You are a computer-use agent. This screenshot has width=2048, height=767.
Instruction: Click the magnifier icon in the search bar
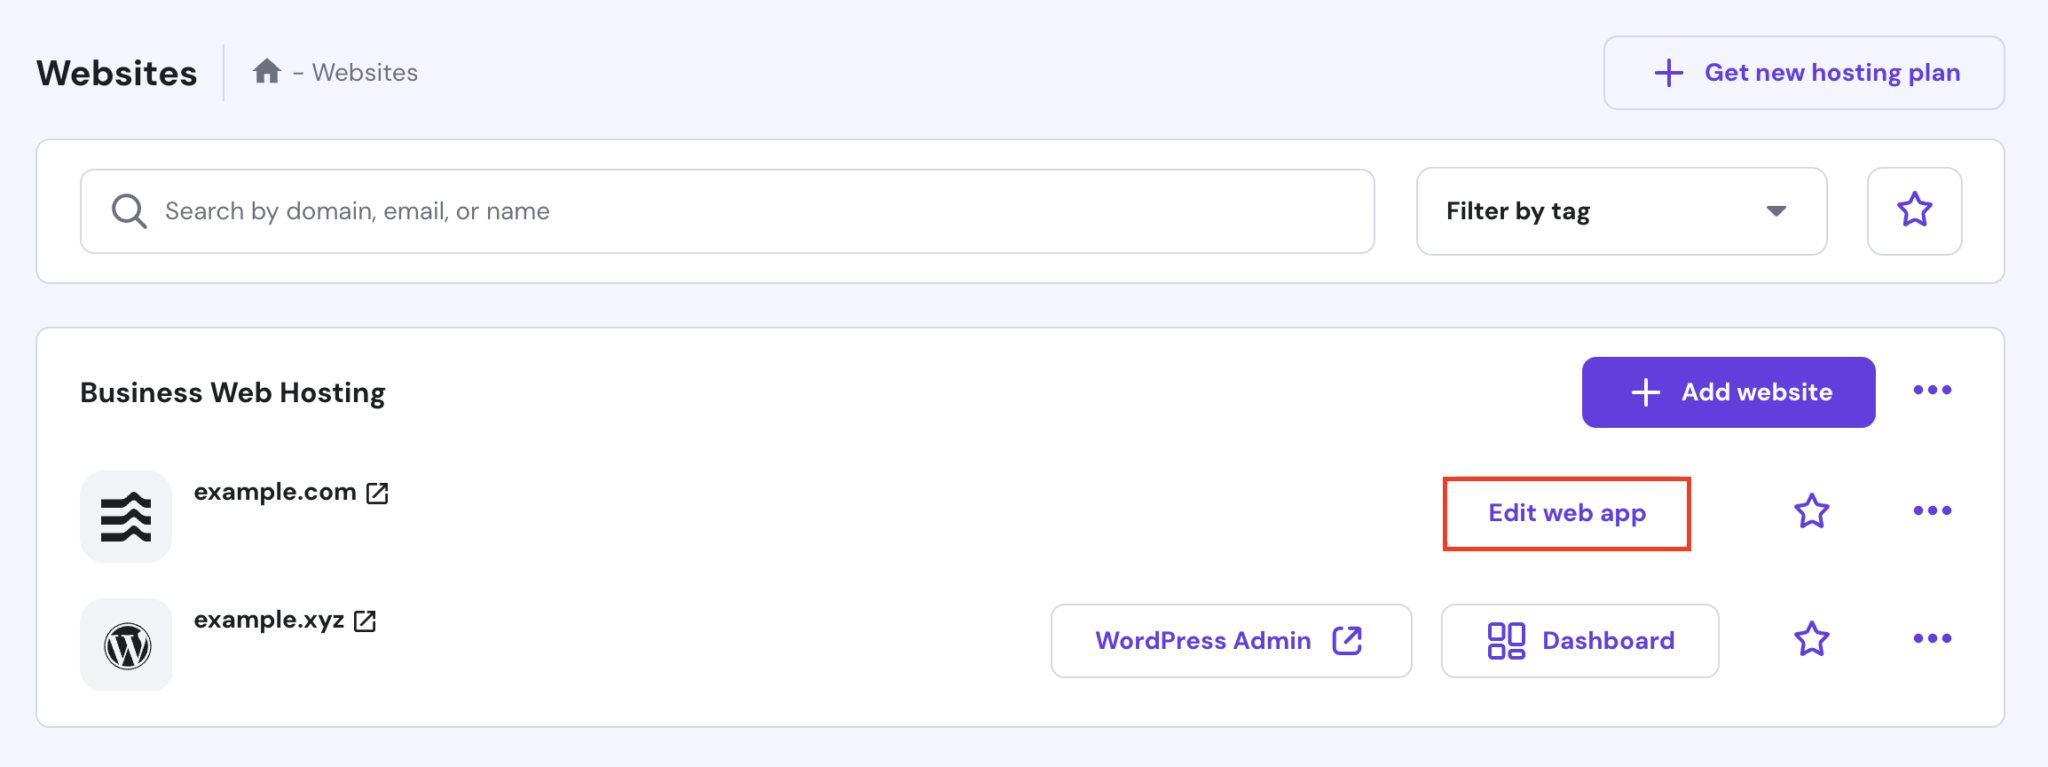pos(128,210)
